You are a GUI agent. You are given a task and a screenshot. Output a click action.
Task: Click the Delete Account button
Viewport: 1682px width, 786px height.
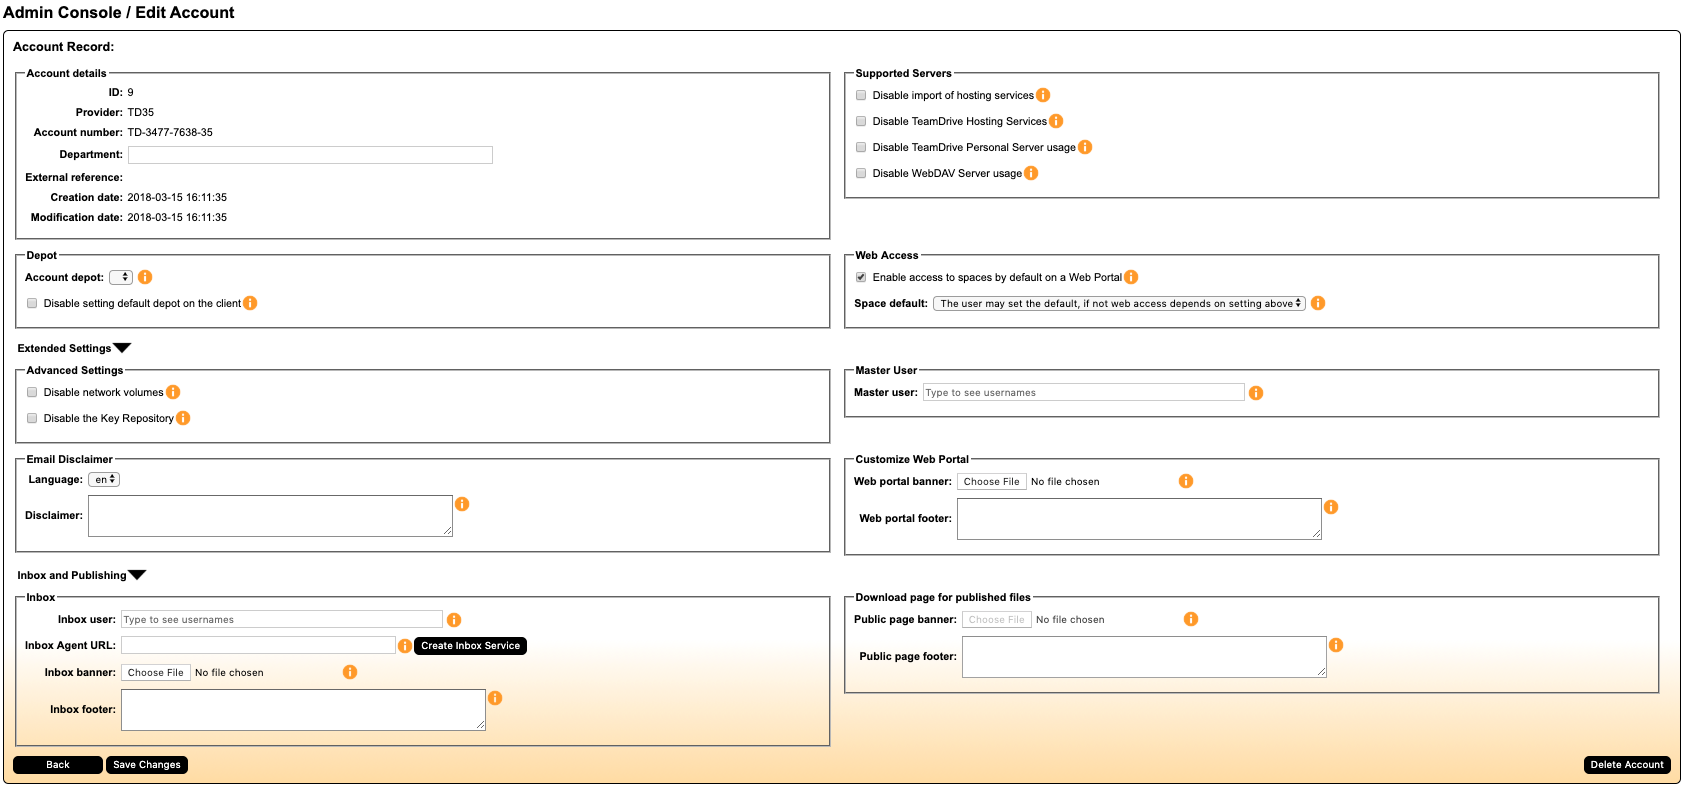click(x=1627, y=765)
